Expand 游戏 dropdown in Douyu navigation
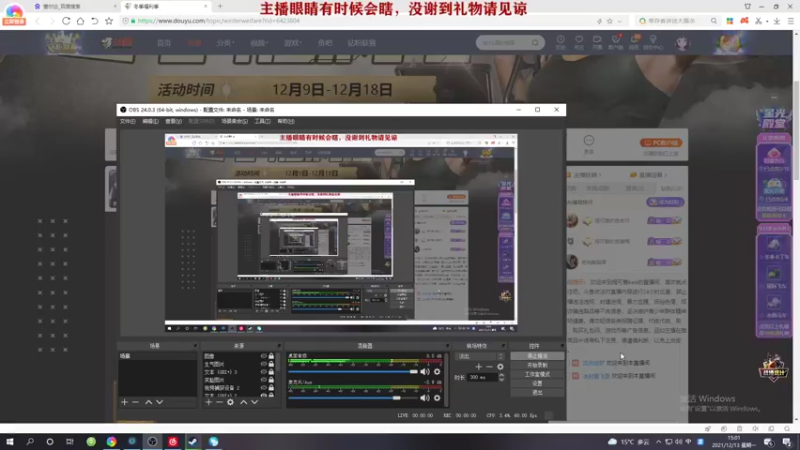Image resolution: width=800 pixels, height=450 pixels. [293, 43]
